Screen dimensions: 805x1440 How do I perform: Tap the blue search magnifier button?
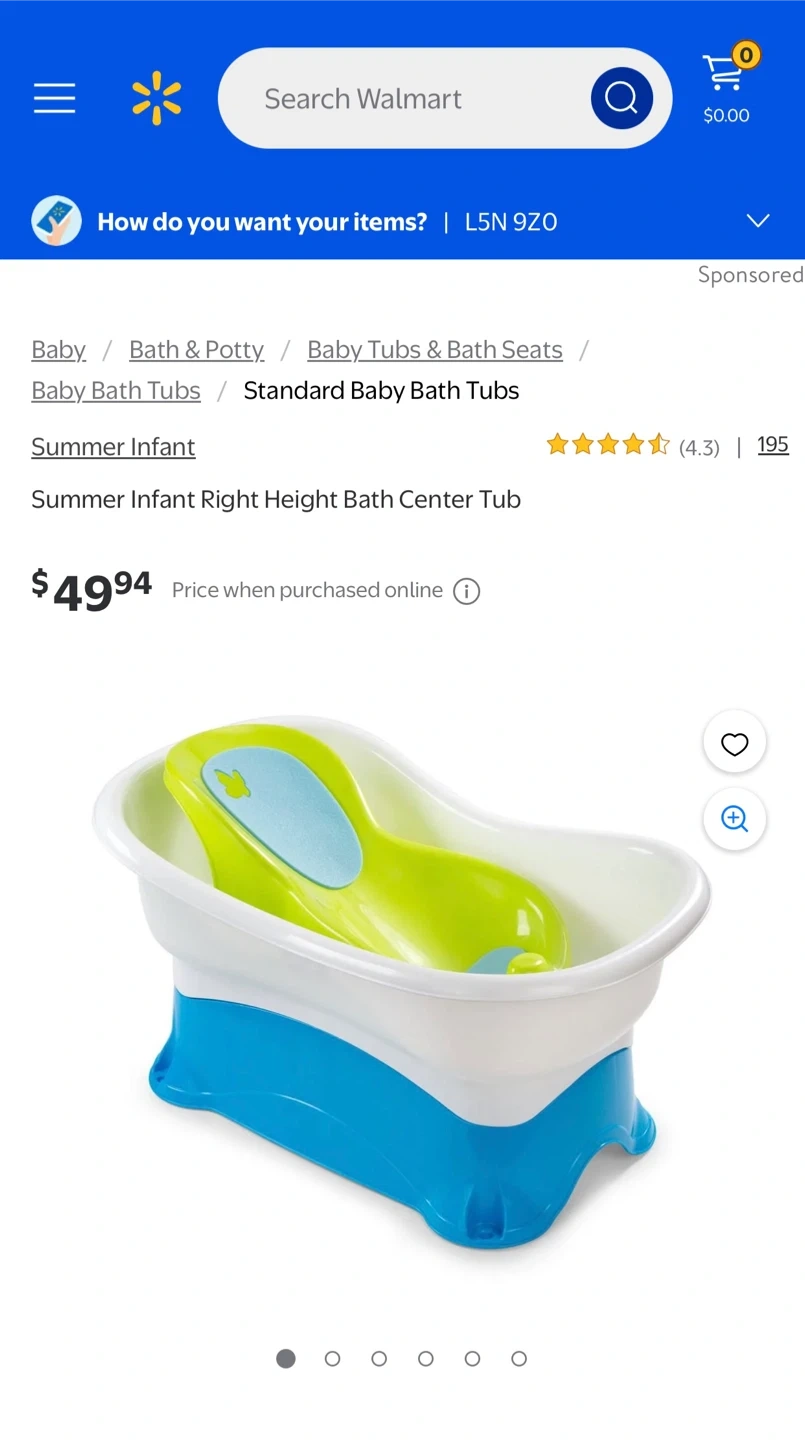[621, 98]
